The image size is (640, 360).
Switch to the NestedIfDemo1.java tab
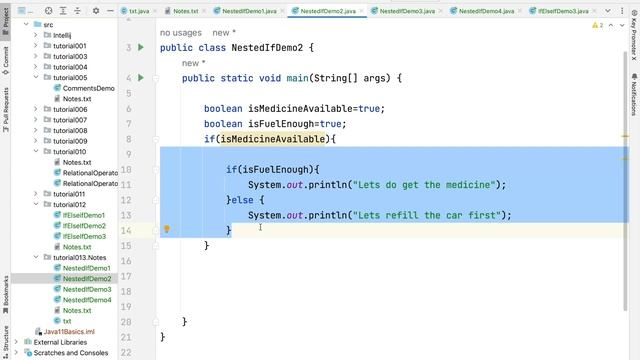pyautogui.click(x=249, y=11)
